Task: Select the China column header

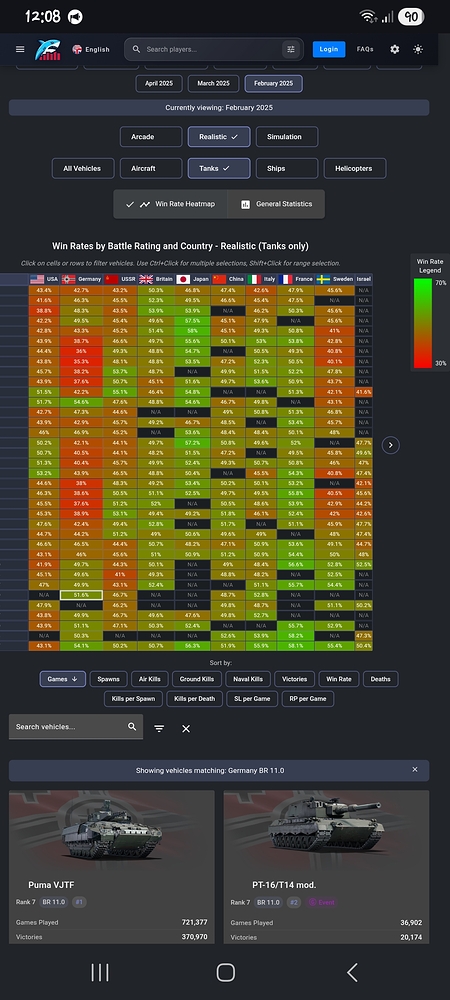Action: tap(228, 279)
